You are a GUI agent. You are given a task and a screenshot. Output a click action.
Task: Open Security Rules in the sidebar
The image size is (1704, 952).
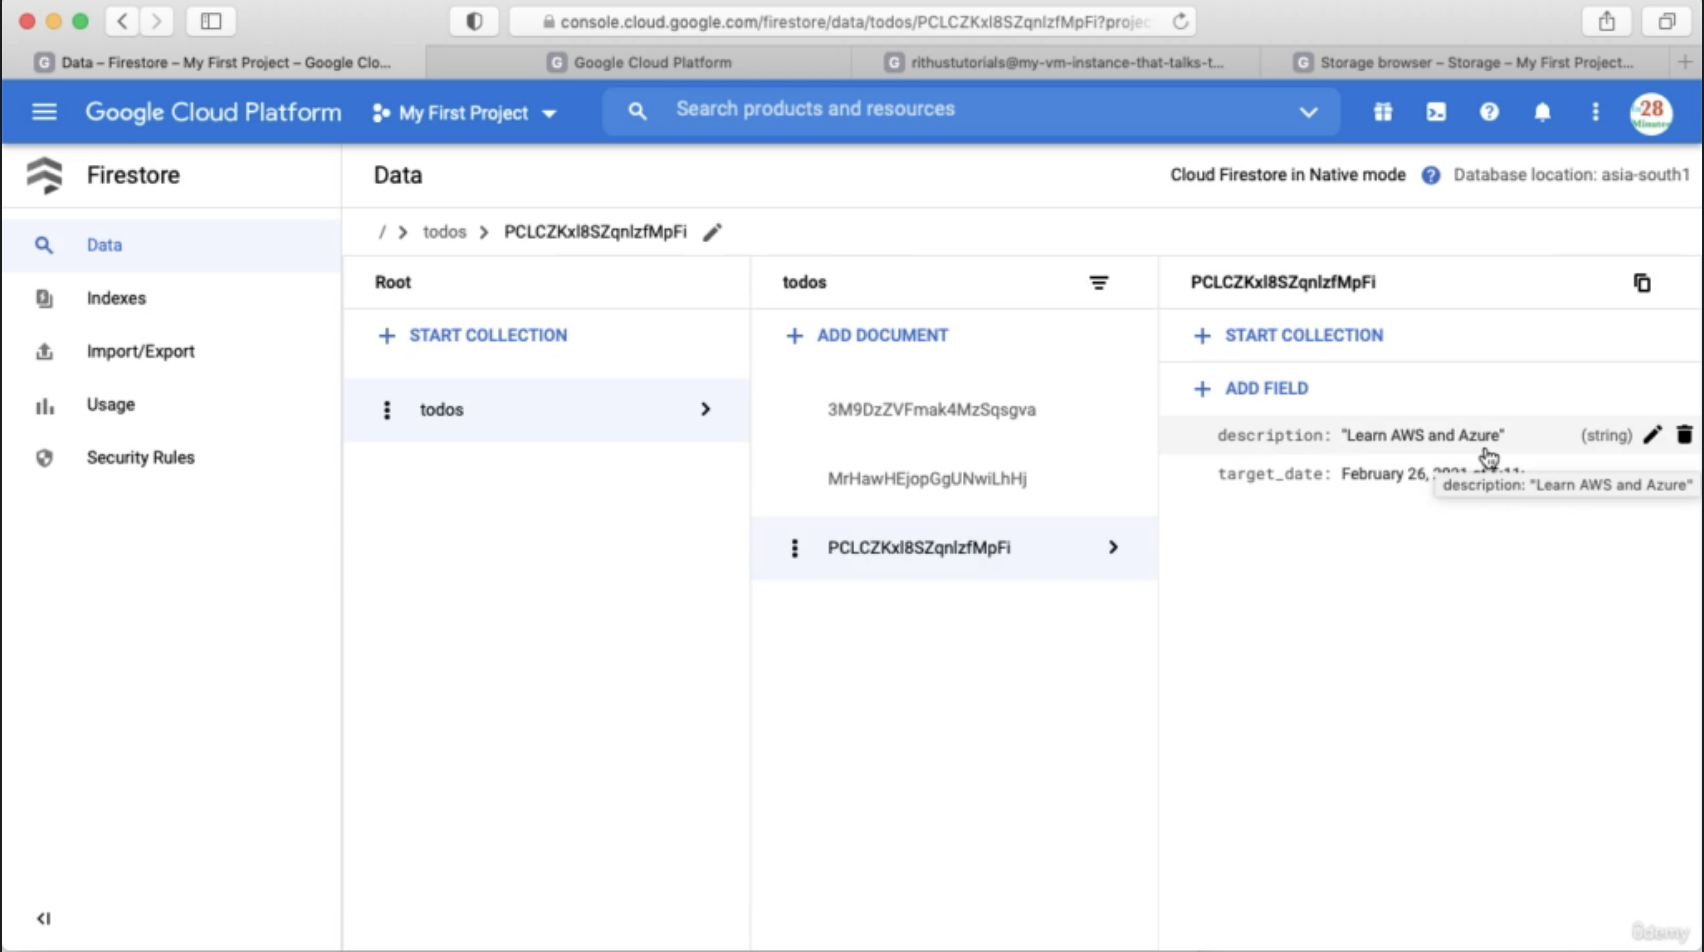point(171,457)
